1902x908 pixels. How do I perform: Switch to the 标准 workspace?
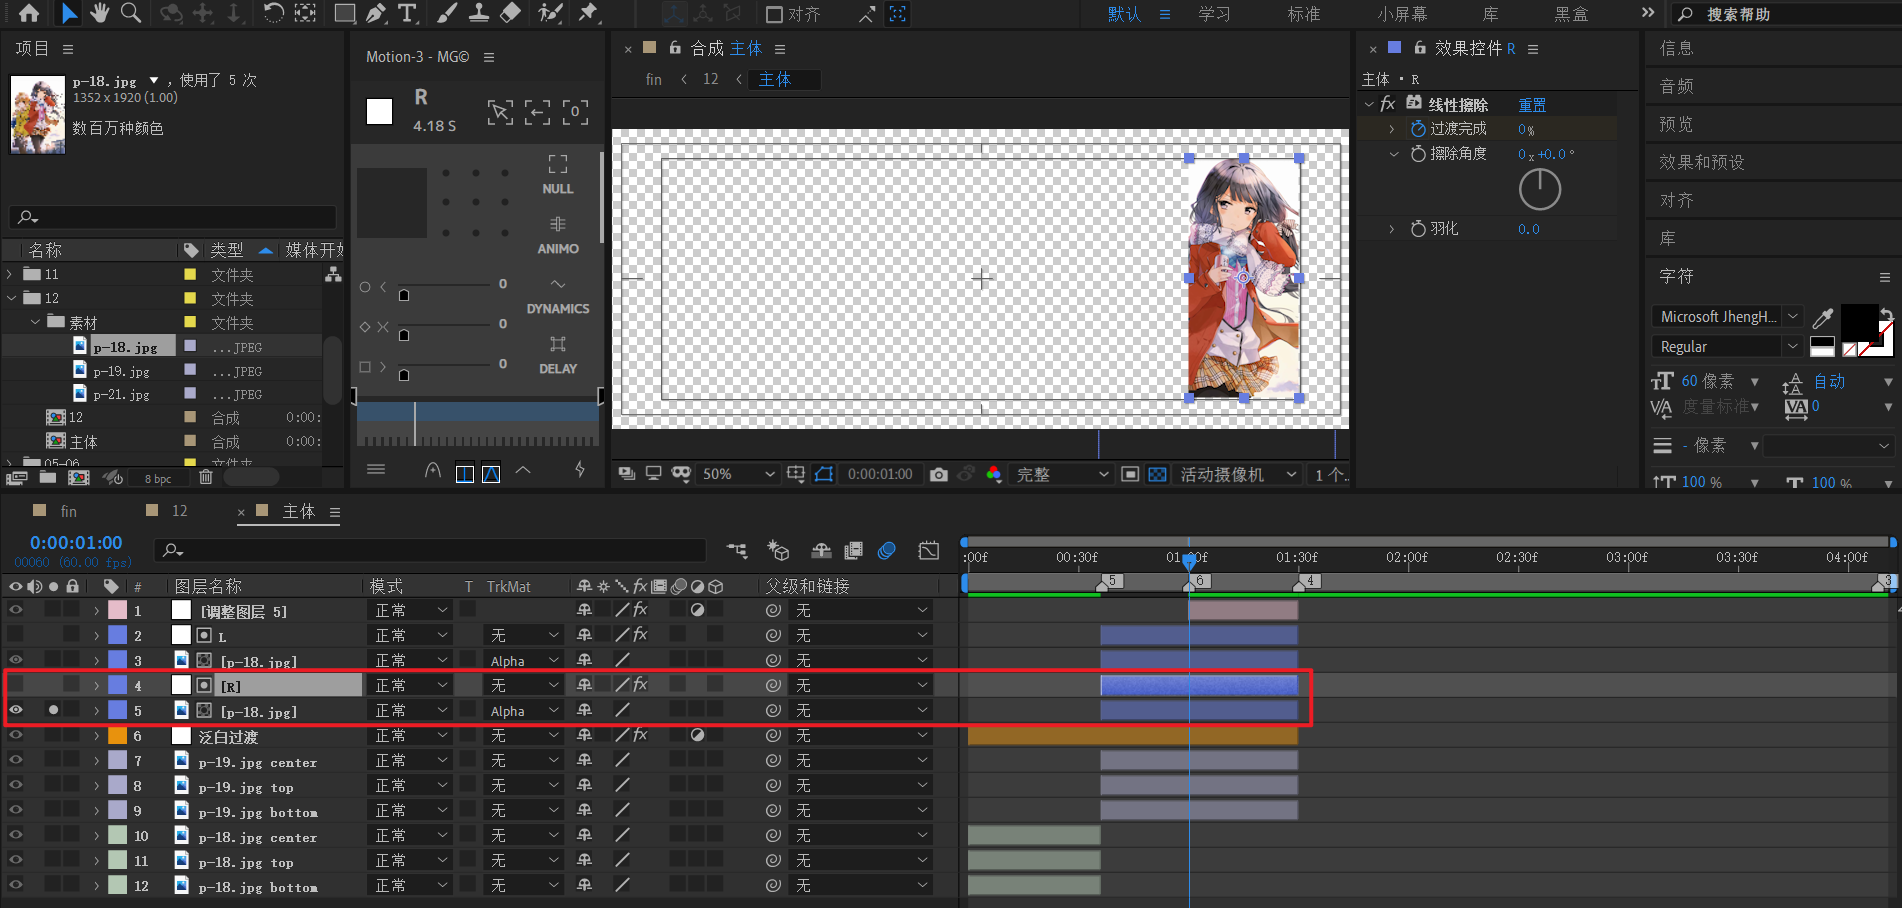click(x=1303, y=14)
